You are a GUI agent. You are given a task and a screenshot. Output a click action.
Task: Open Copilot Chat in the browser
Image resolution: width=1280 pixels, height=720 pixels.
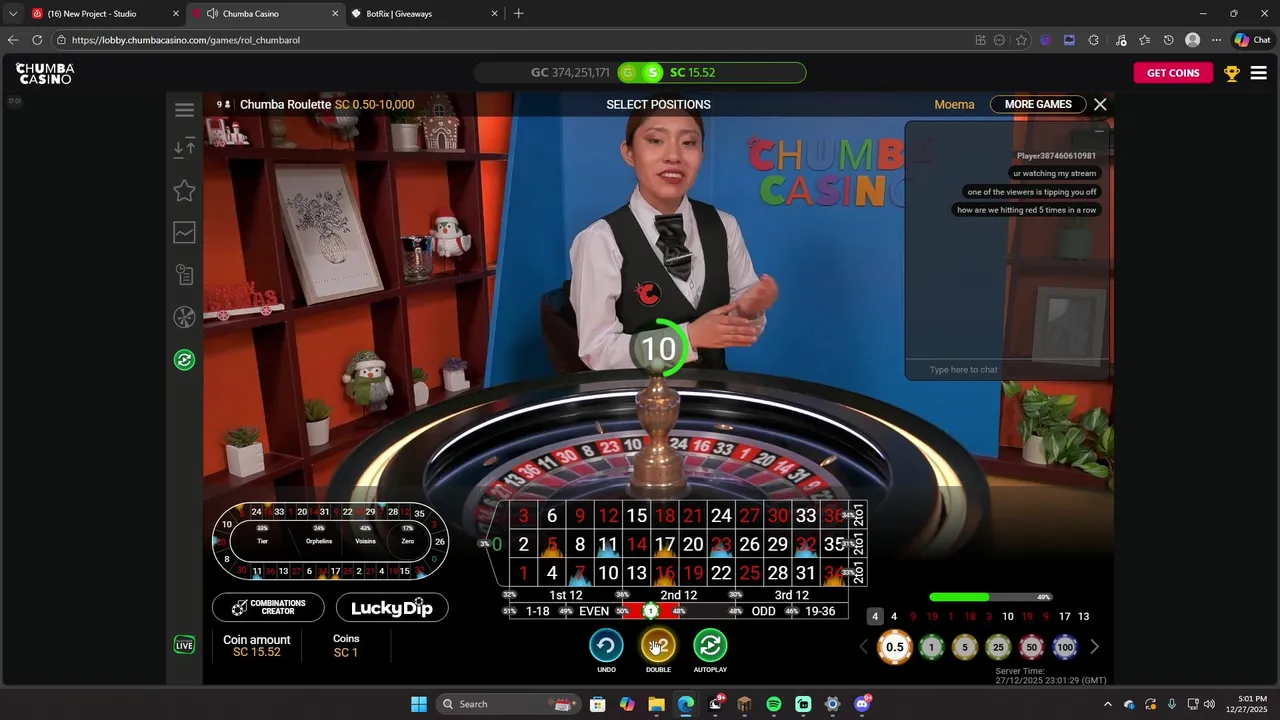coord(1252,40)
